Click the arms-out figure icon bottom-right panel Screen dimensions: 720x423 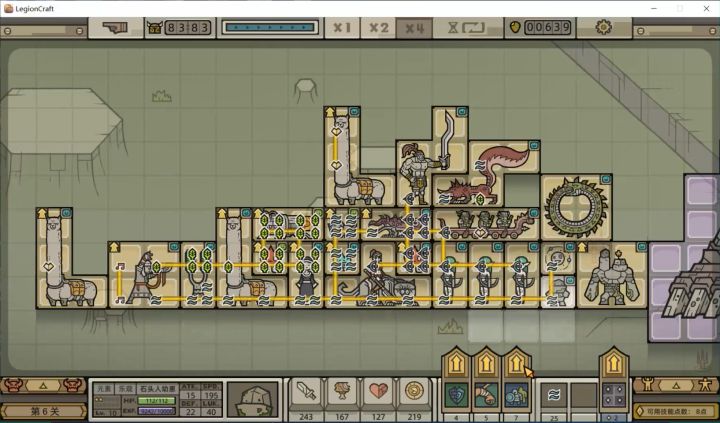707,385
